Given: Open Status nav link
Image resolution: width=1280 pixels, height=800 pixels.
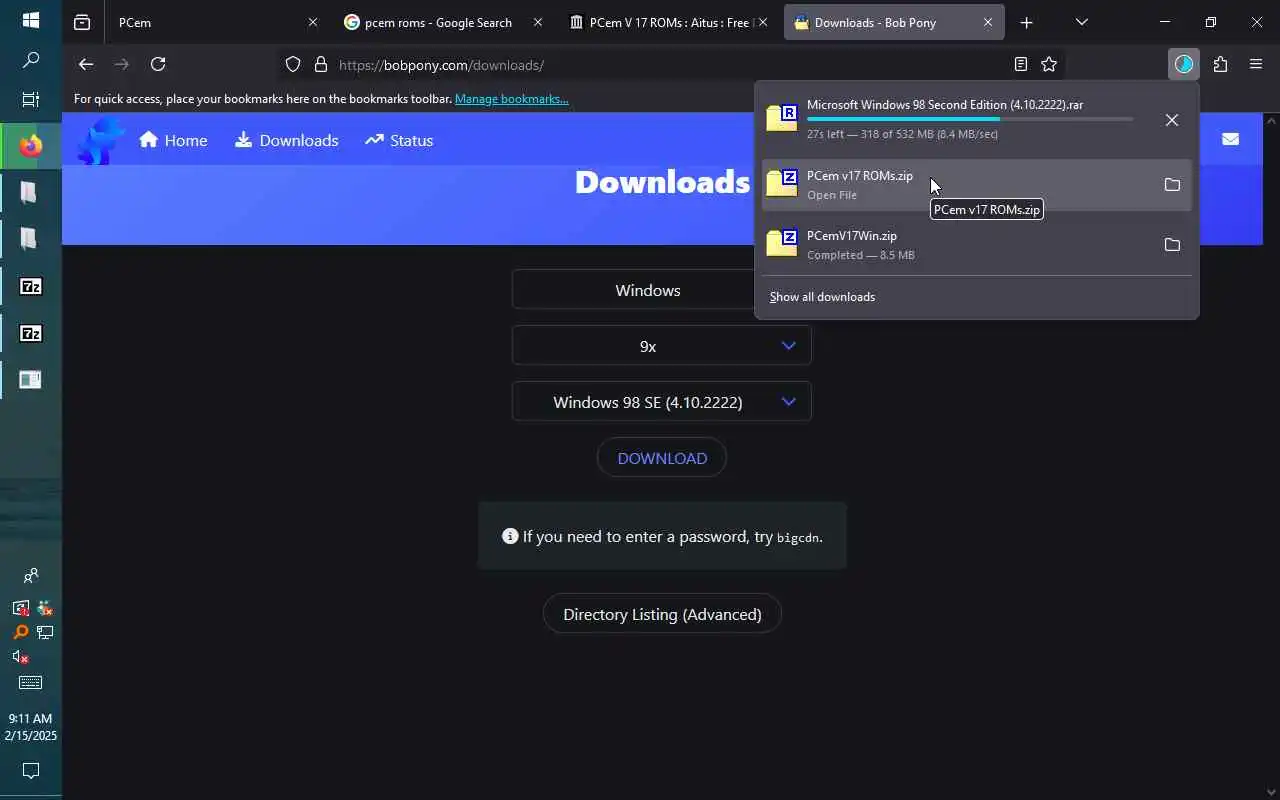Looking at the screenshot, I should pos(399,140).
